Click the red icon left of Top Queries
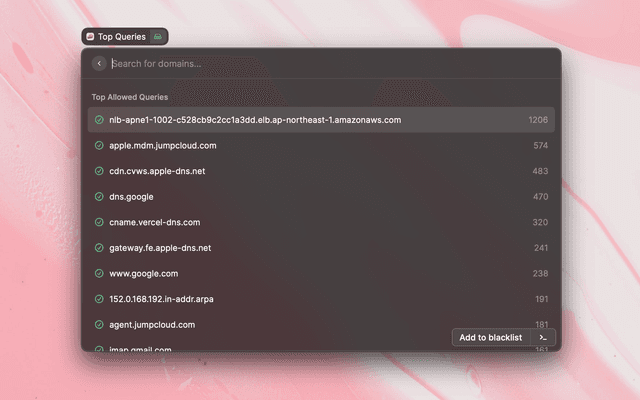640x400 pixels. click(x=90, y=36)
